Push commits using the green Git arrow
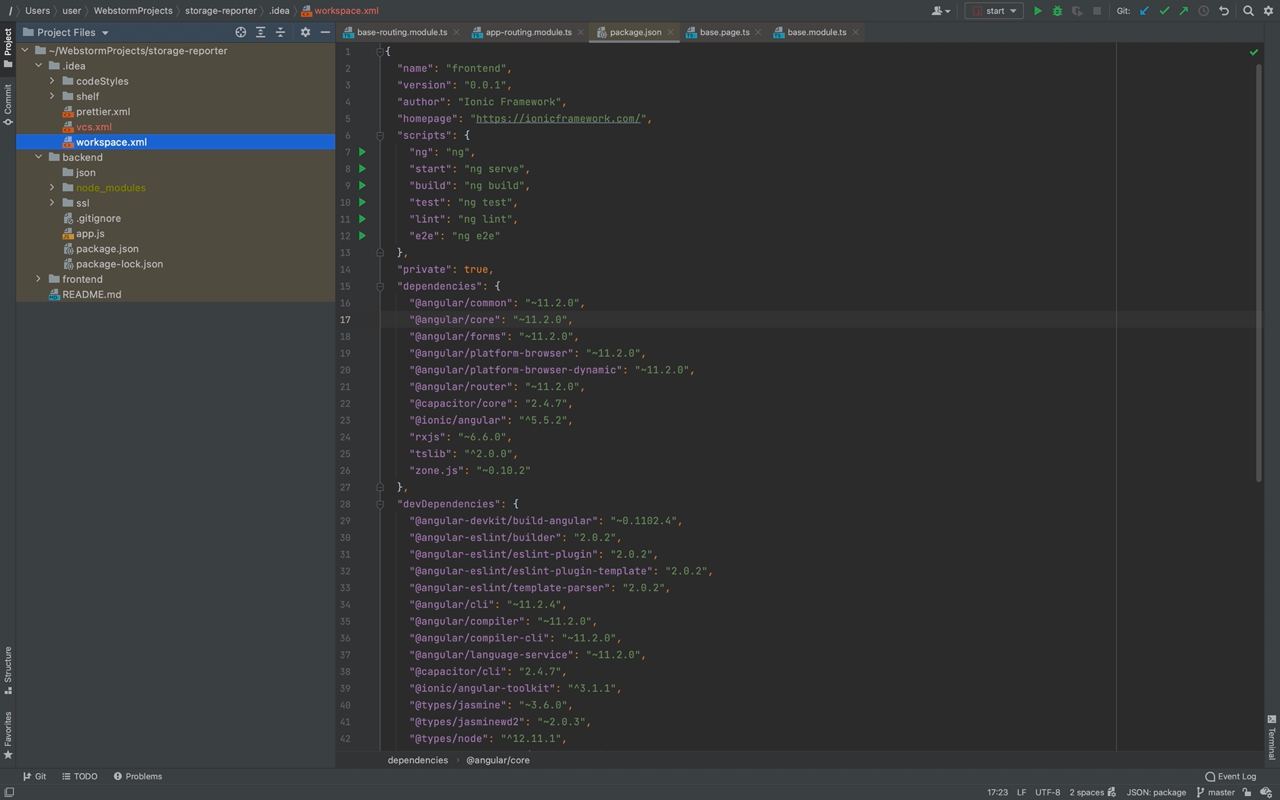 point(1184,11)
